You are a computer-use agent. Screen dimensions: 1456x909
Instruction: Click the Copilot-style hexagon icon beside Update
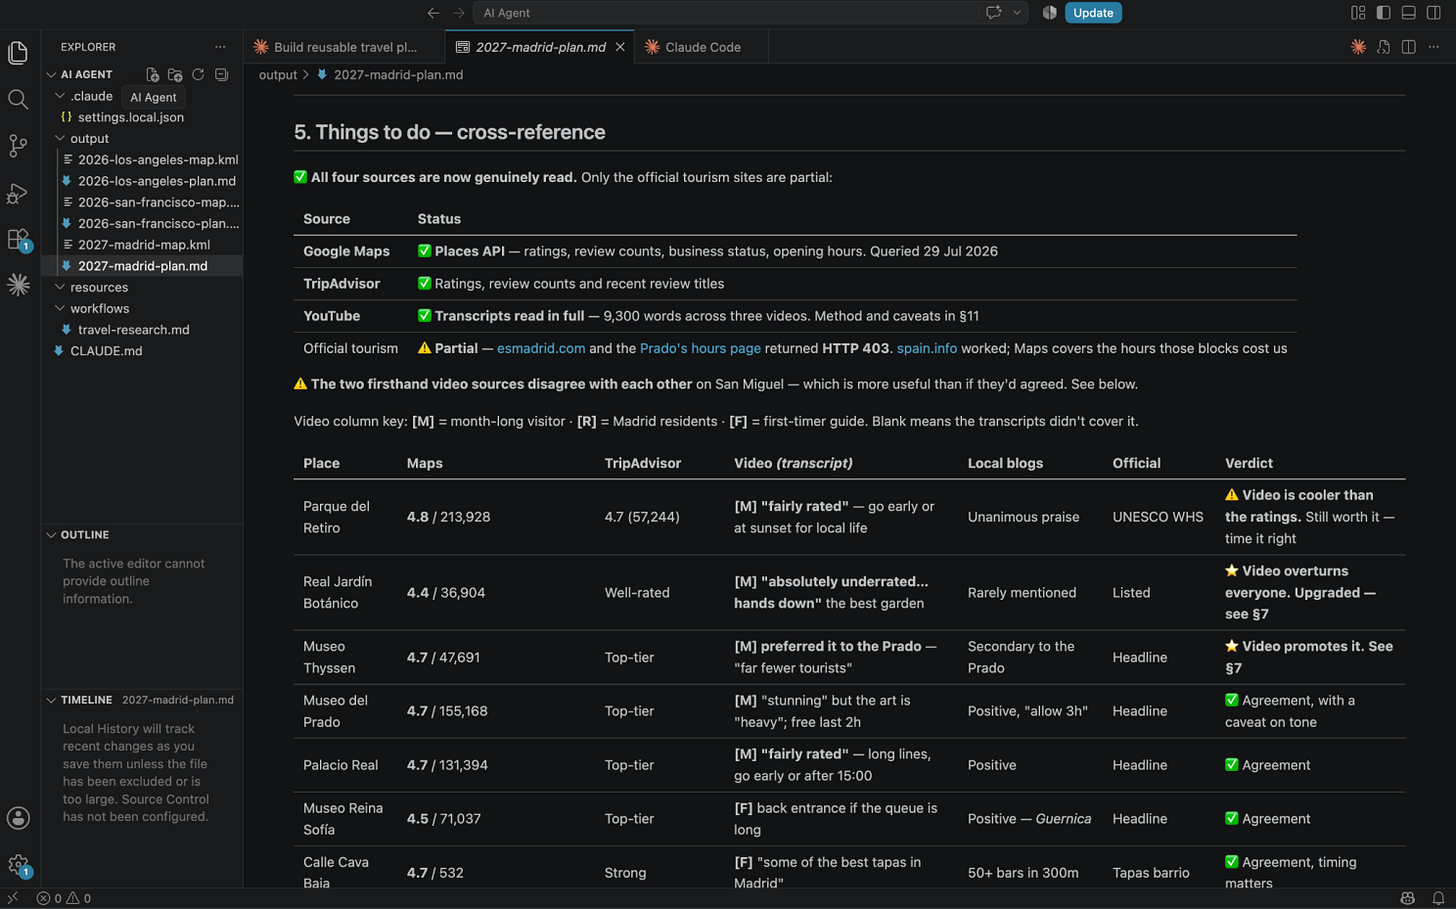[x=1049, y=13]
